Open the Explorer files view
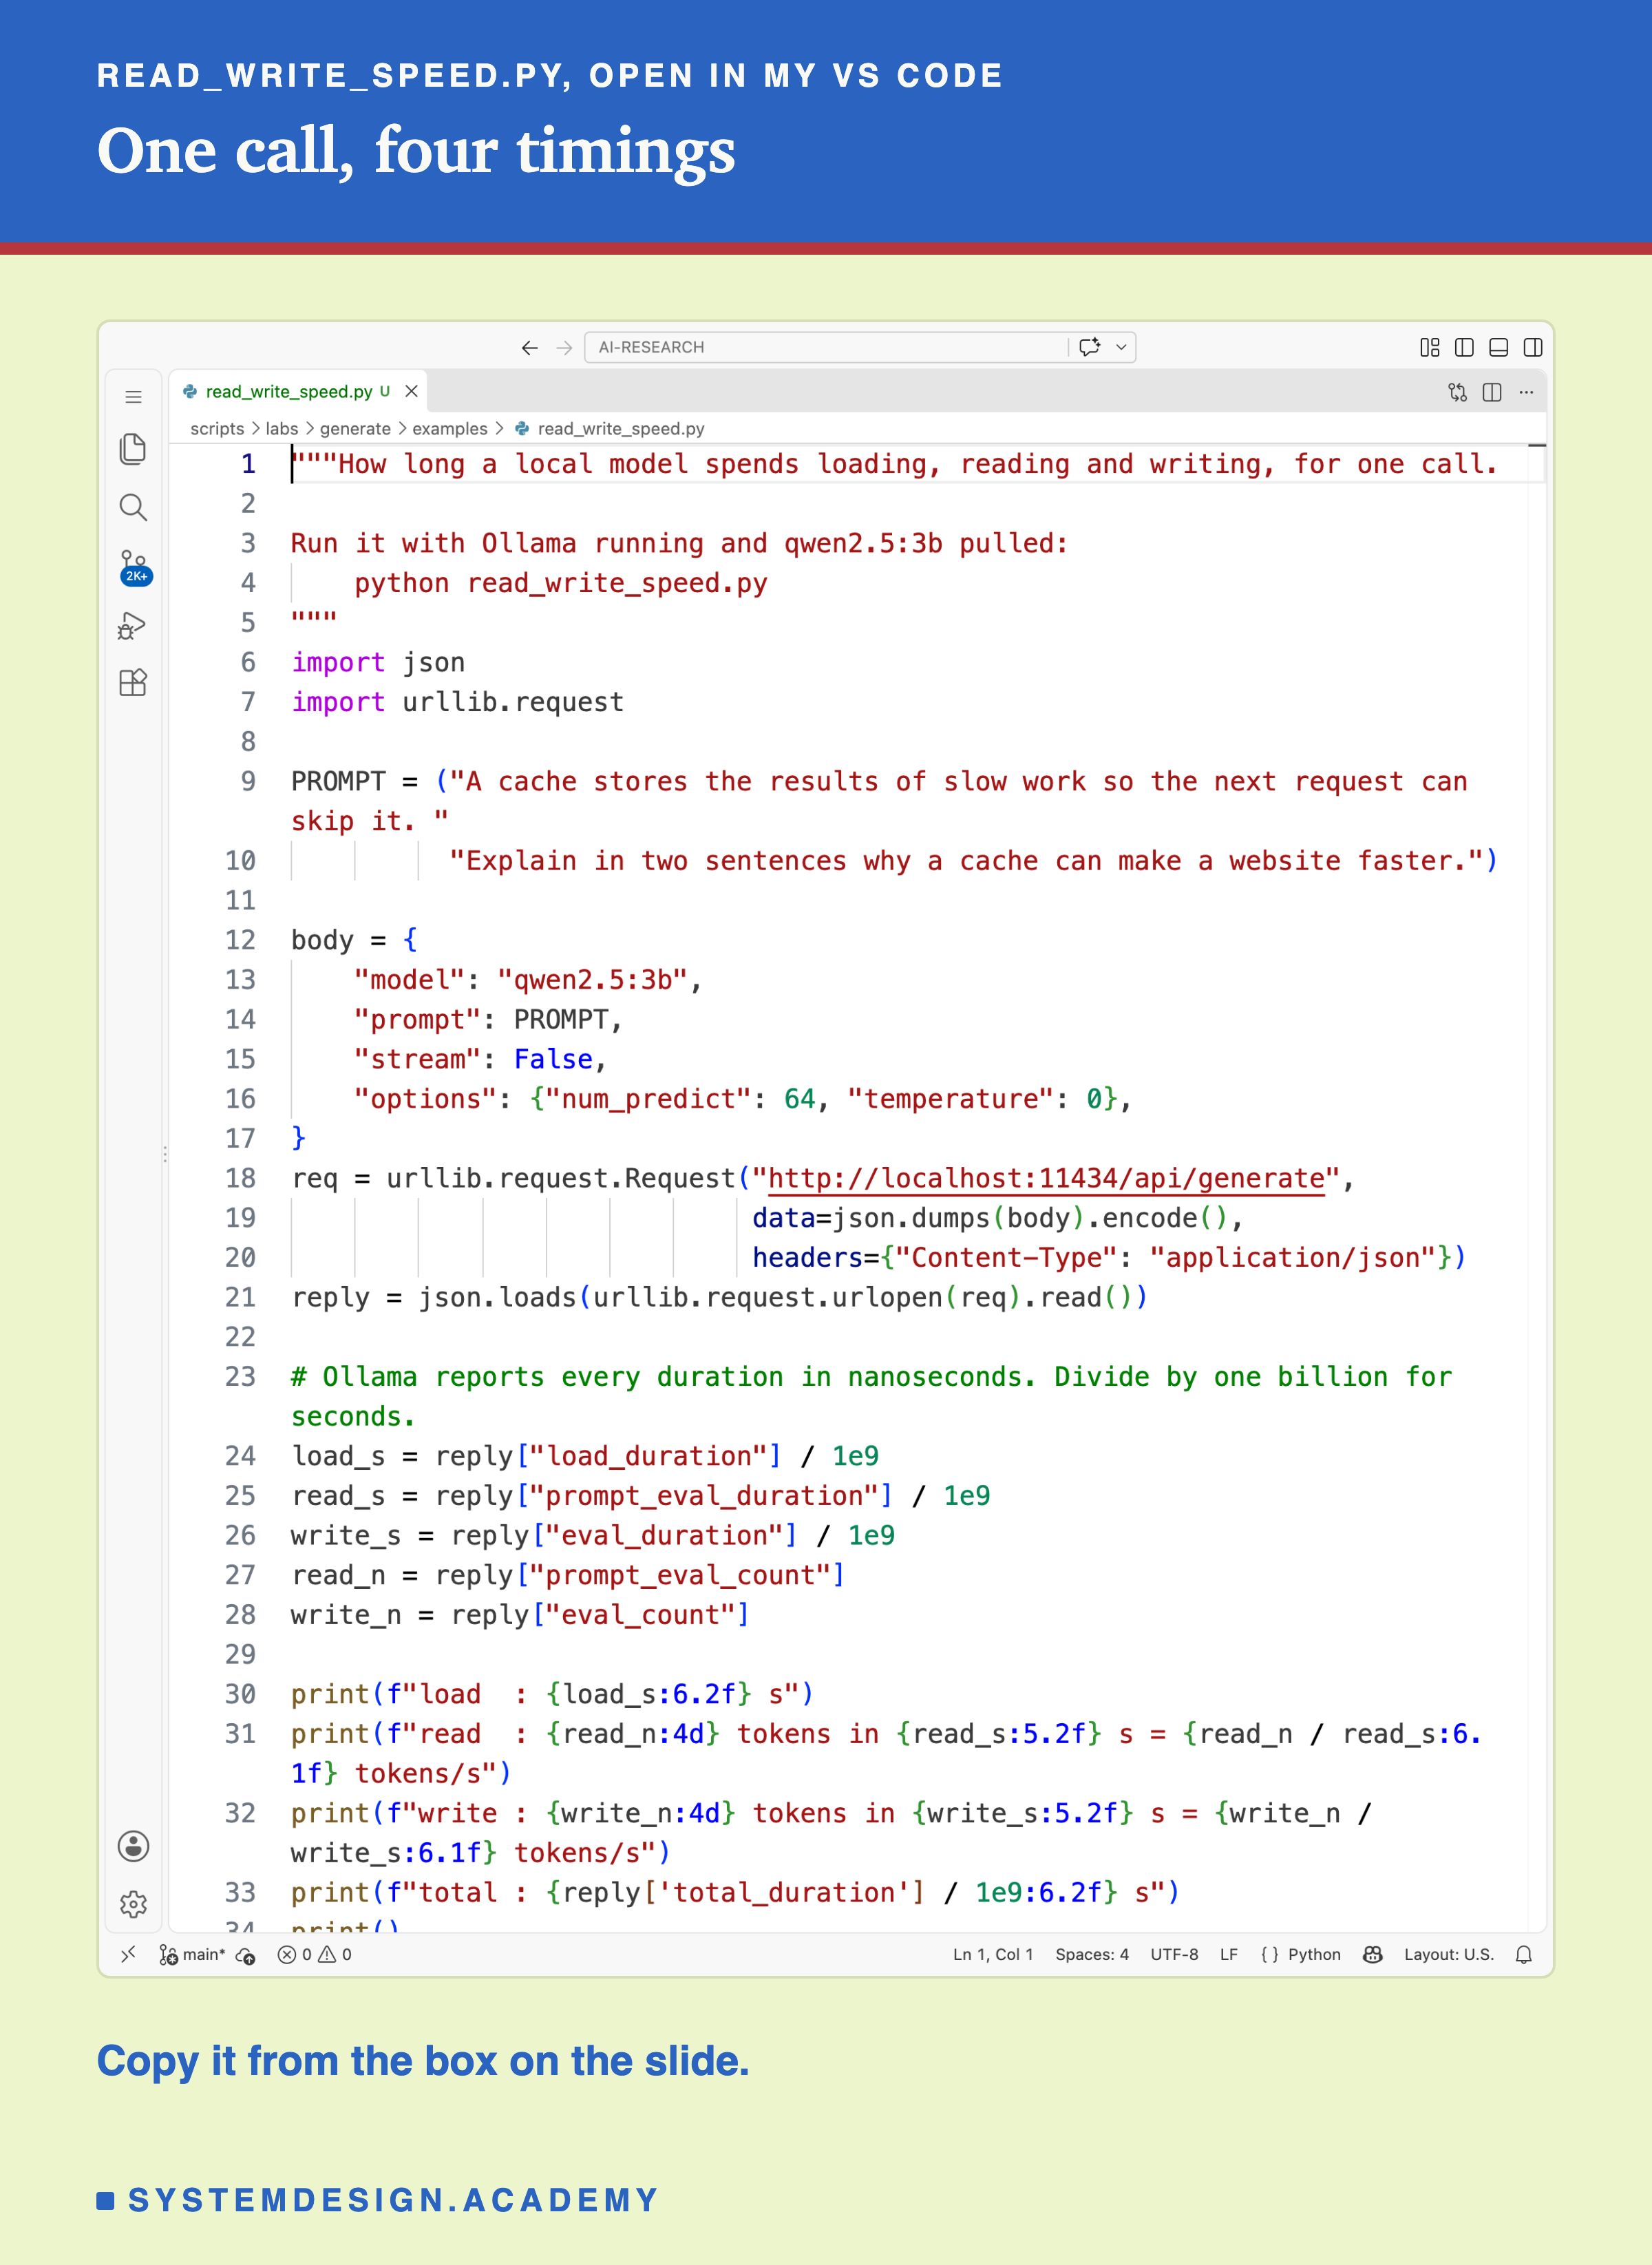Image resolution: width=1652 pixels, height=2265 pixels. point(133,448)
